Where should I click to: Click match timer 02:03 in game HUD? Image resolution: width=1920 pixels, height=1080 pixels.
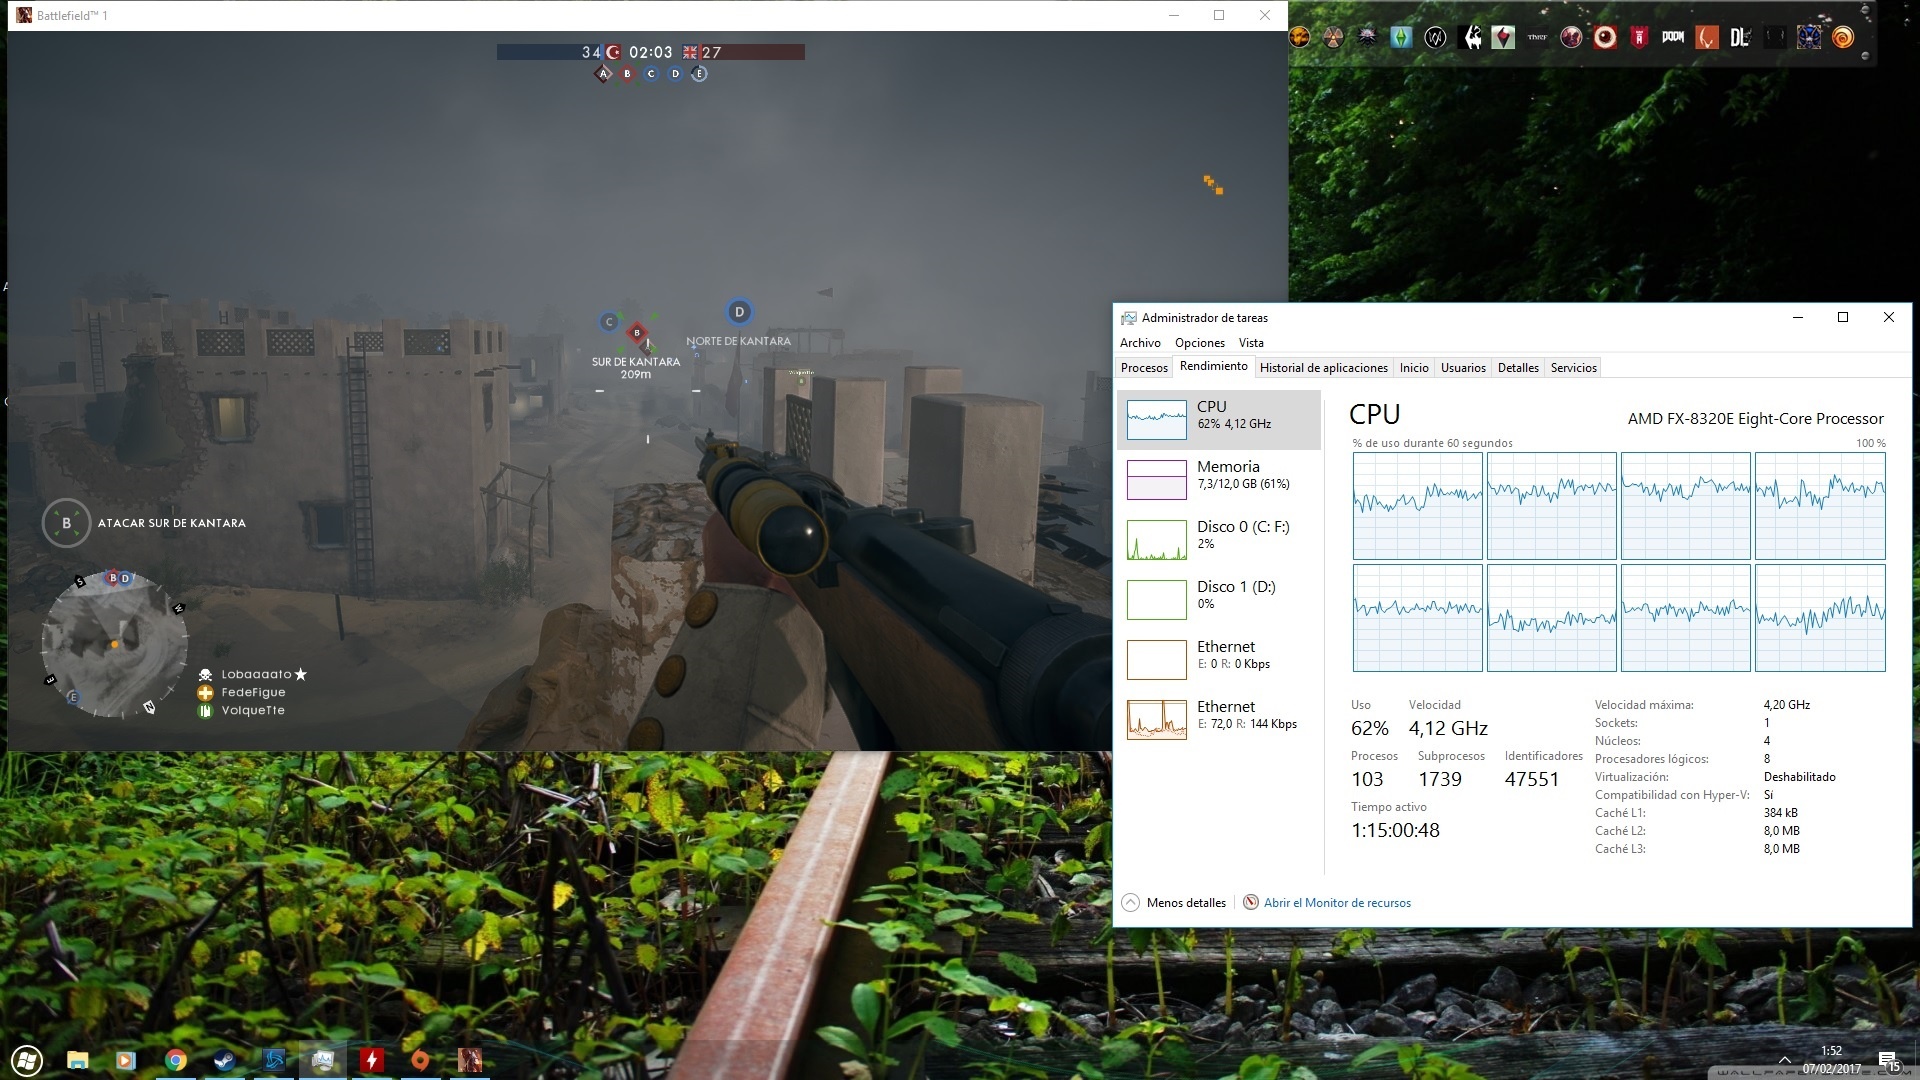click(650, 52)
